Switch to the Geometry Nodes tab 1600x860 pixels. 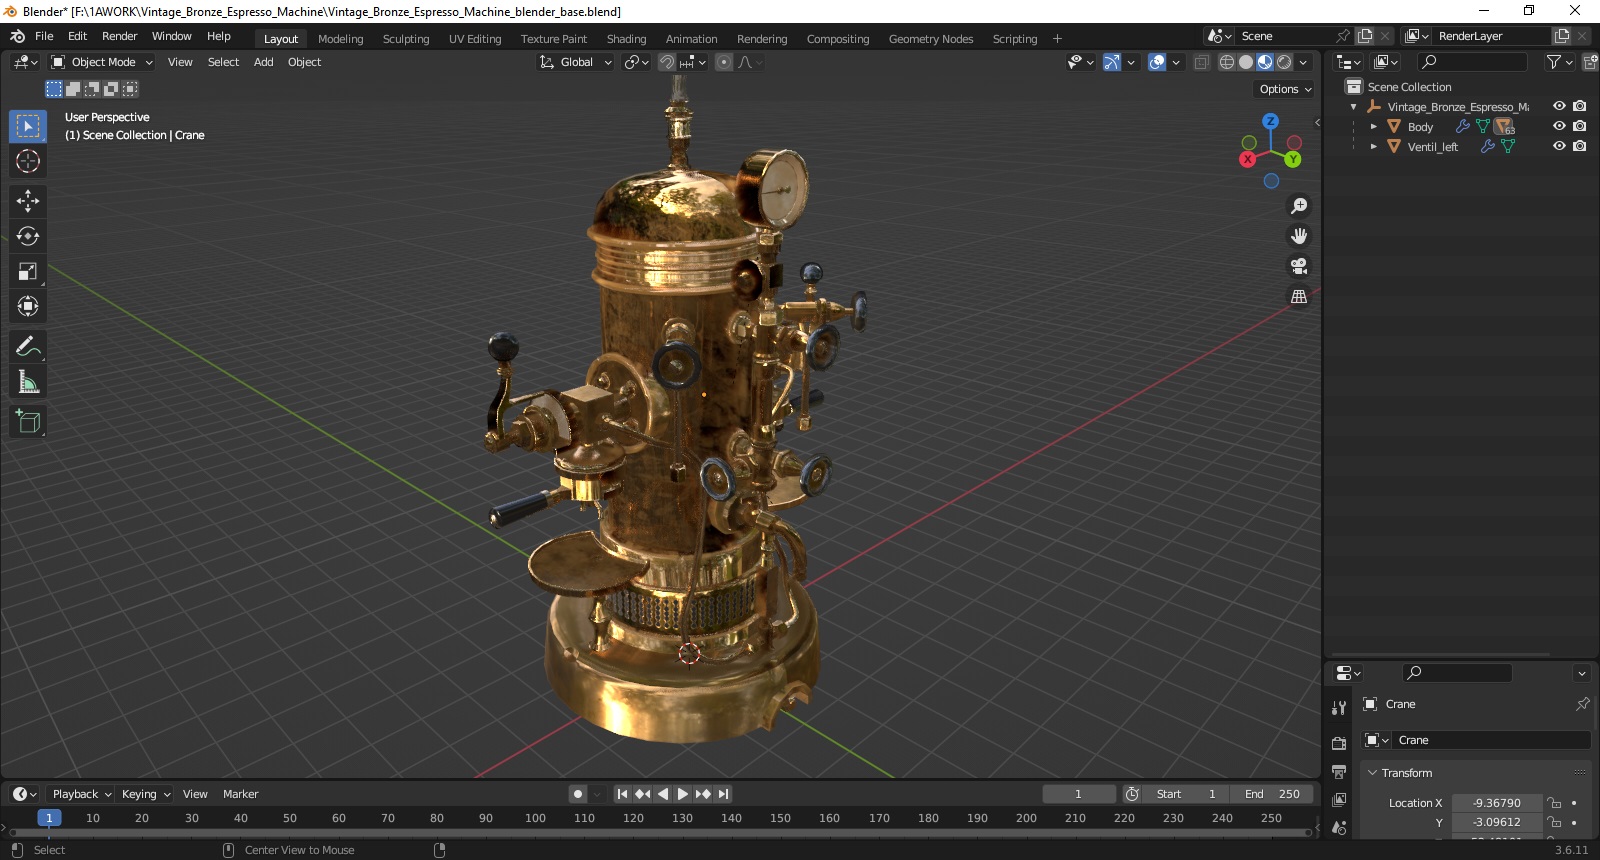pos(930,39)
